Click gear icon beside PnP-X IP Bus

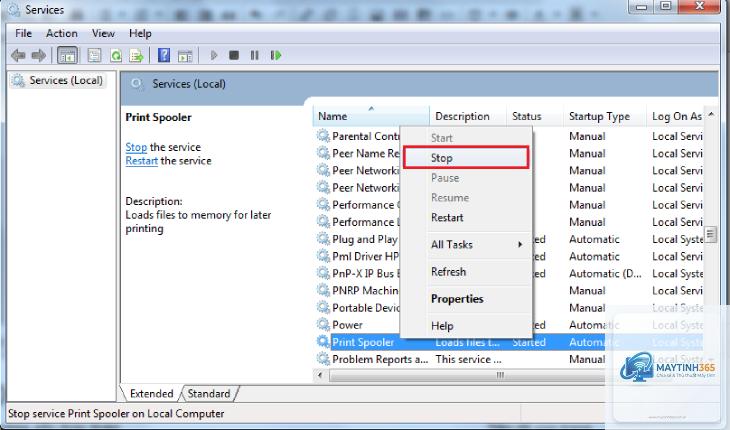323,273
